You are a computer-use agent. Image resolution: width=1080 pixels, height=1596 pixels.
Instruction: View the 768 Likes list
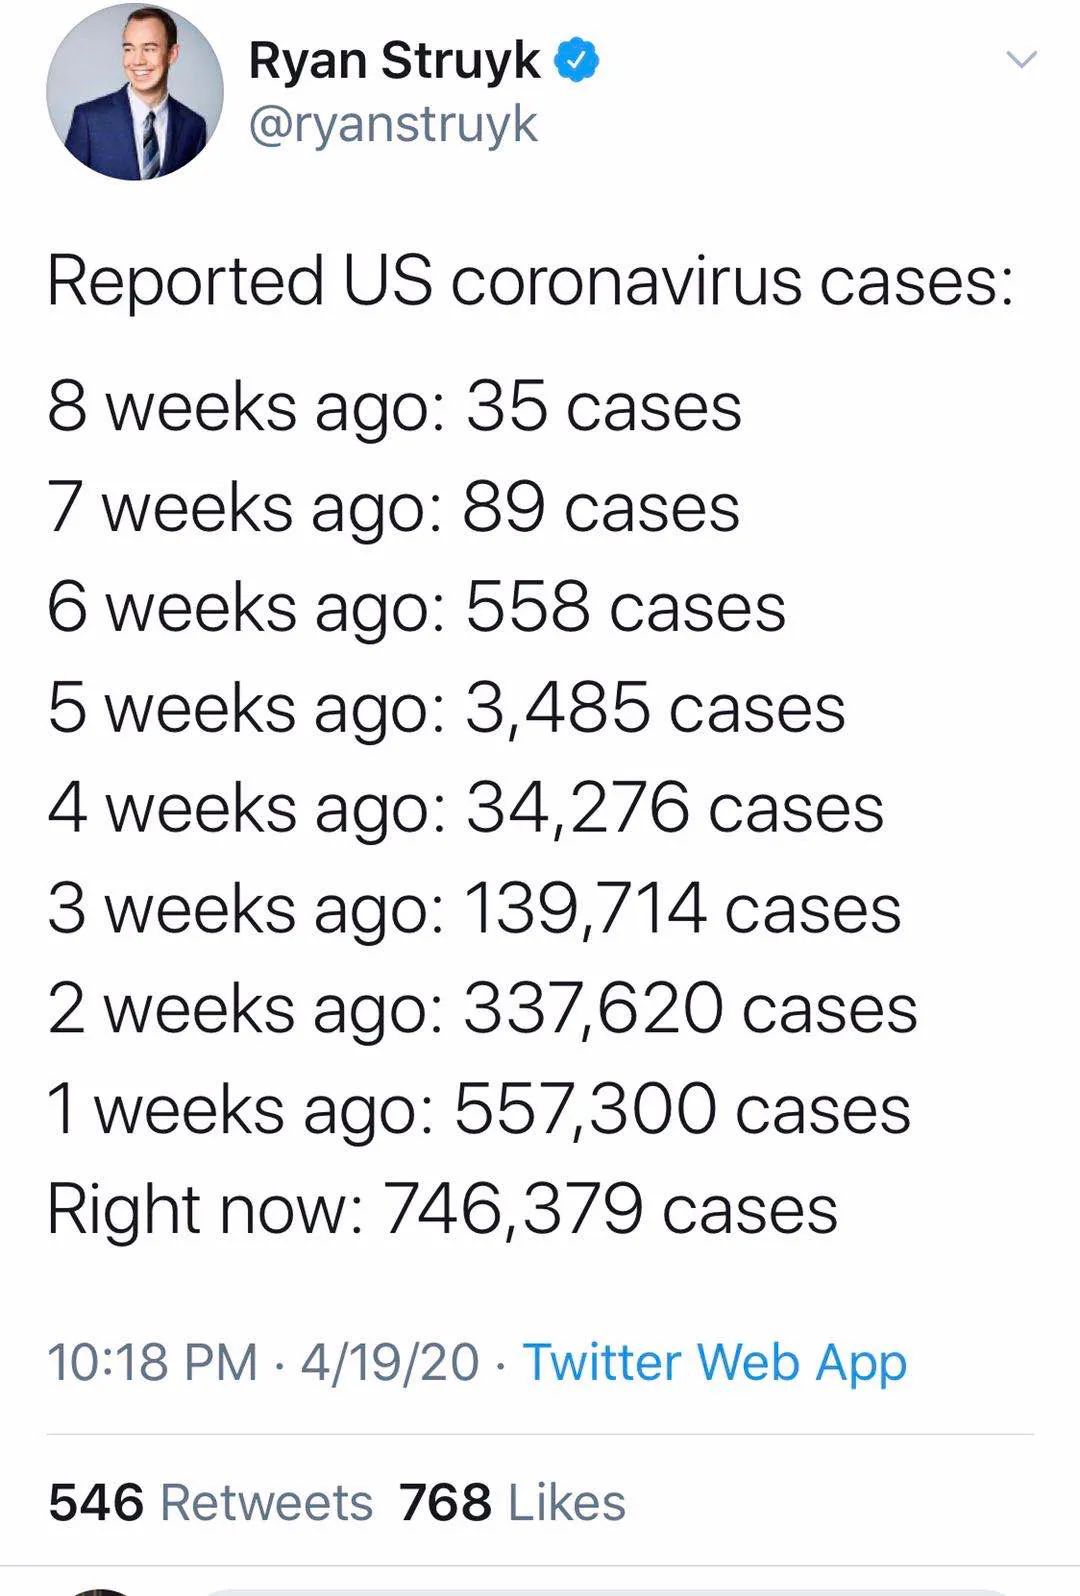coord(512,1502)
